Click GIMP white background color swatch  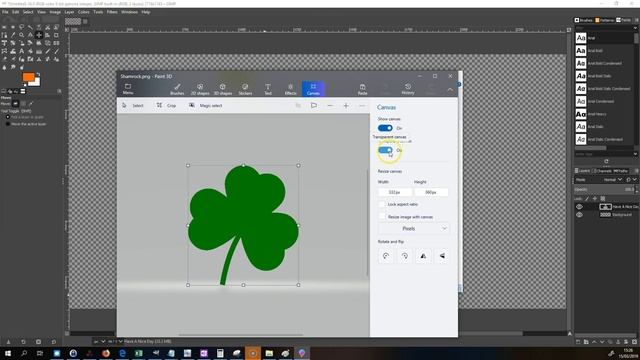pos(36,82)
